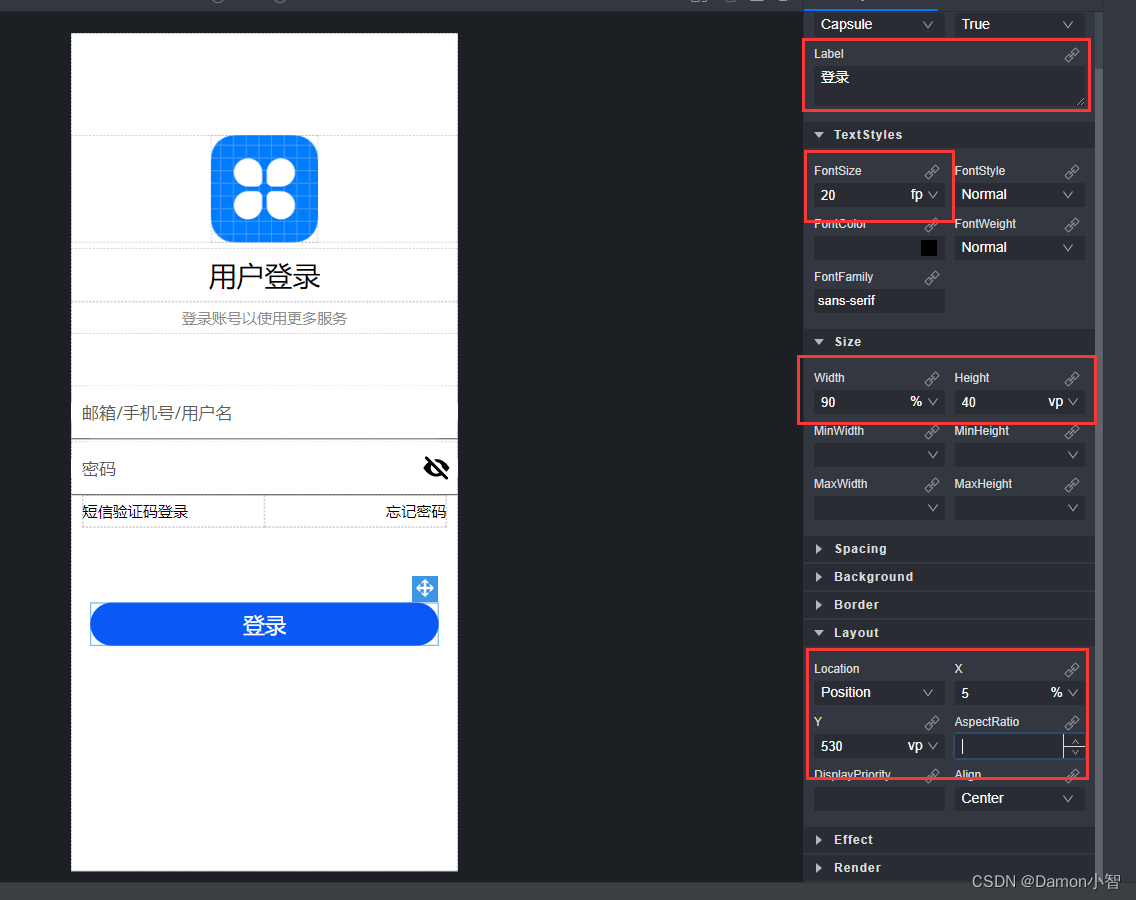The height and width of the screenshot is (900, 1136).
Task: Click the link icon beside MinWidth
Action: 932,432
